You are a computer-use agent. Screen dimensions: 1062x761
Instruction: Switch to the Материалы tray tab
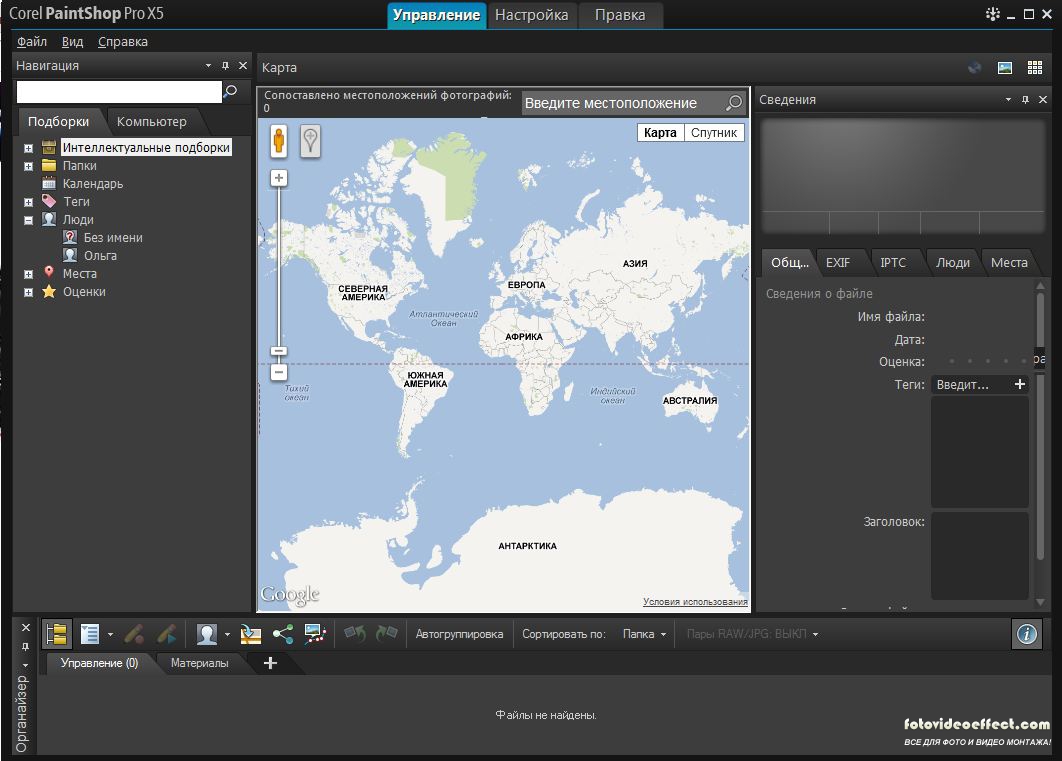pyautogui.click(x=200, y=663)
